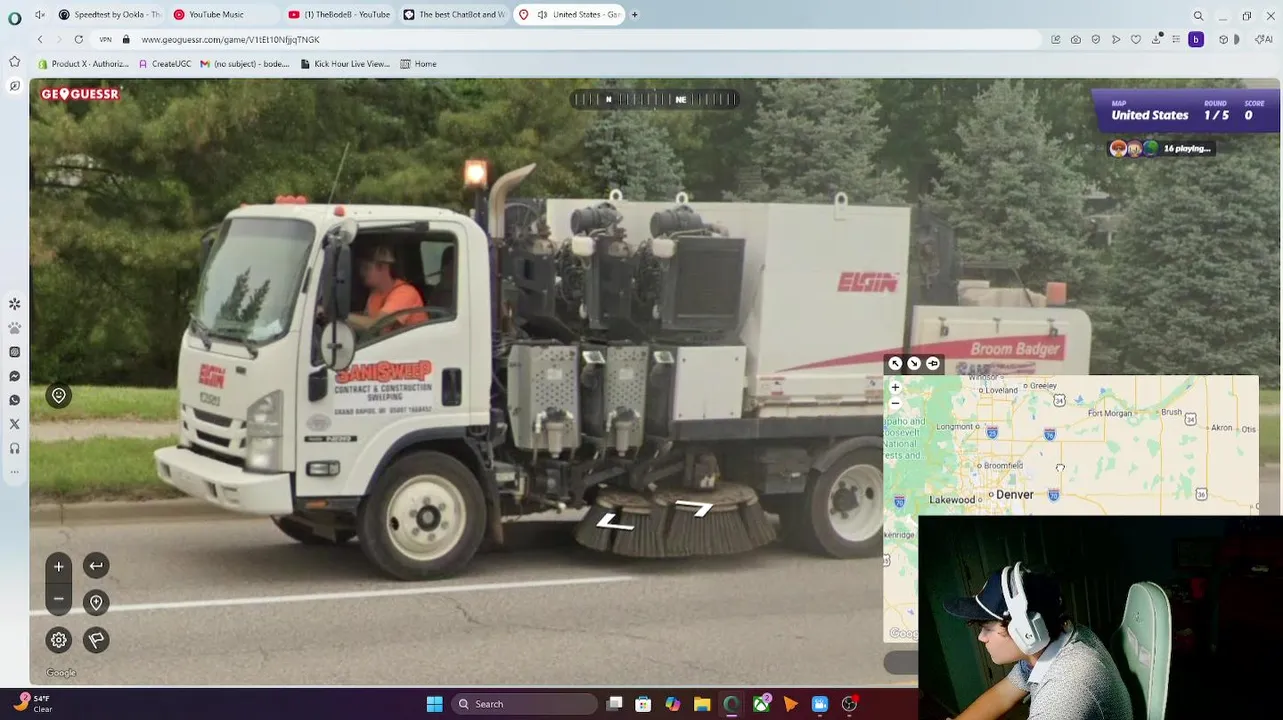Open the Easy Setup sliders icon
The width and height of the screenshot is (1283, 720).
point(1176,39)
